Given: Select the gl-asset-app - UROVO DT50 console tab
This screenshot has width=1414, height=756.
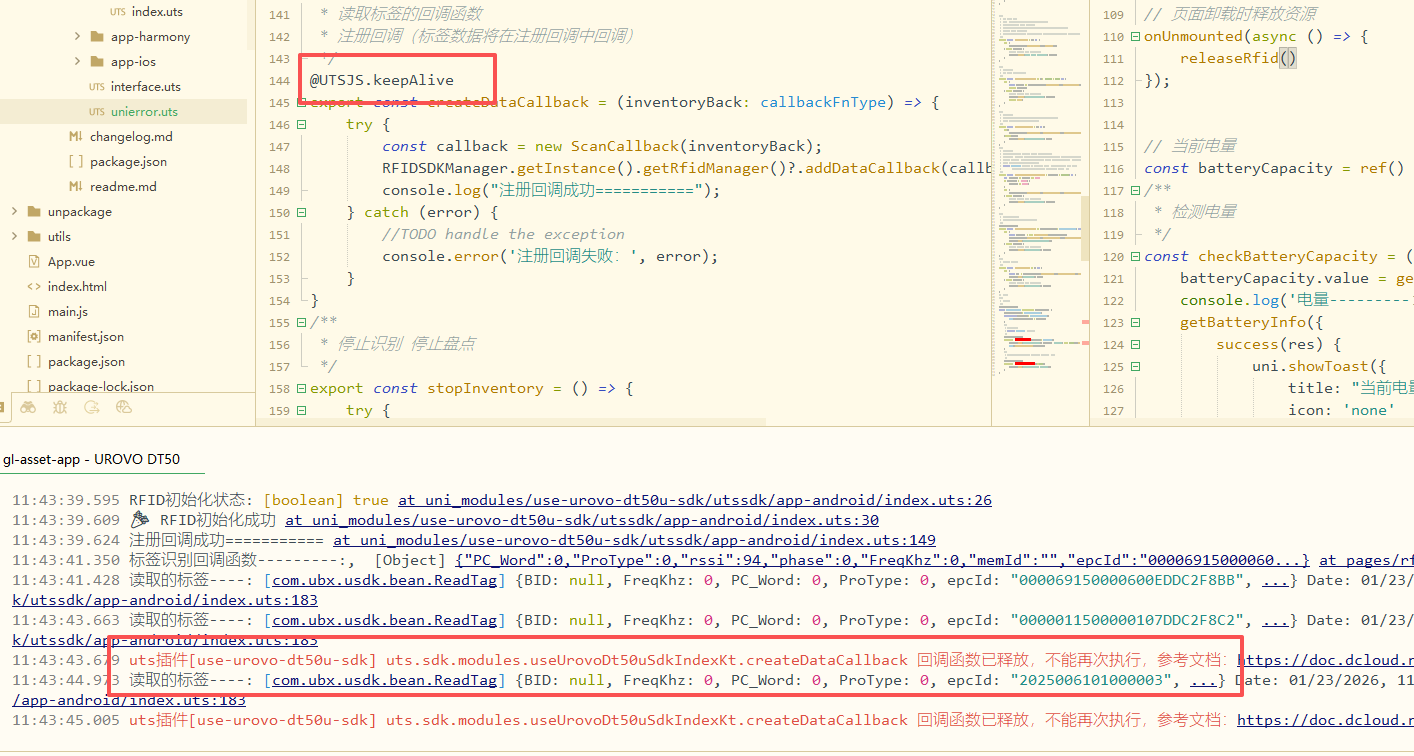Looking at the screenshot, I should pos(91,460).
